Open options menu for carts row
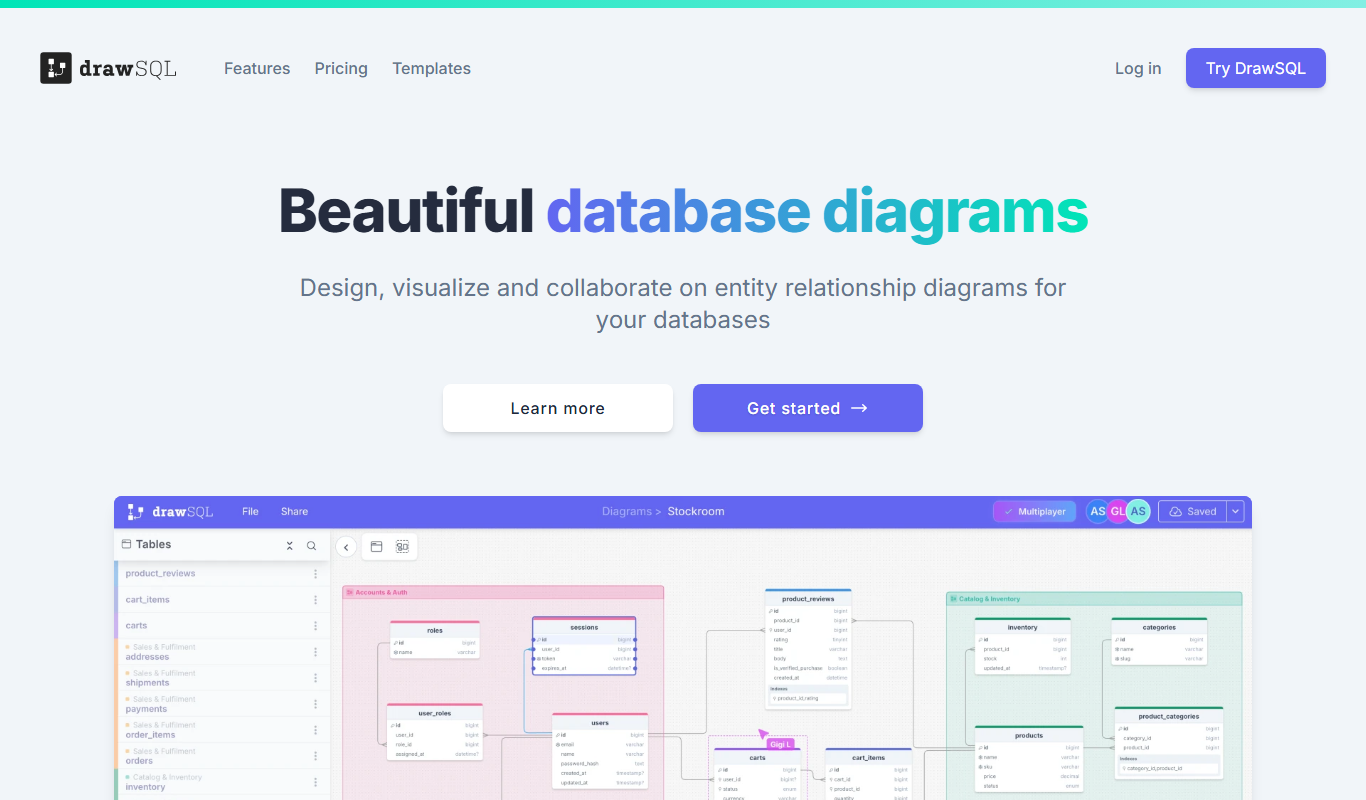This screenshot has width=1366, height=800. [x=316, y=626]
